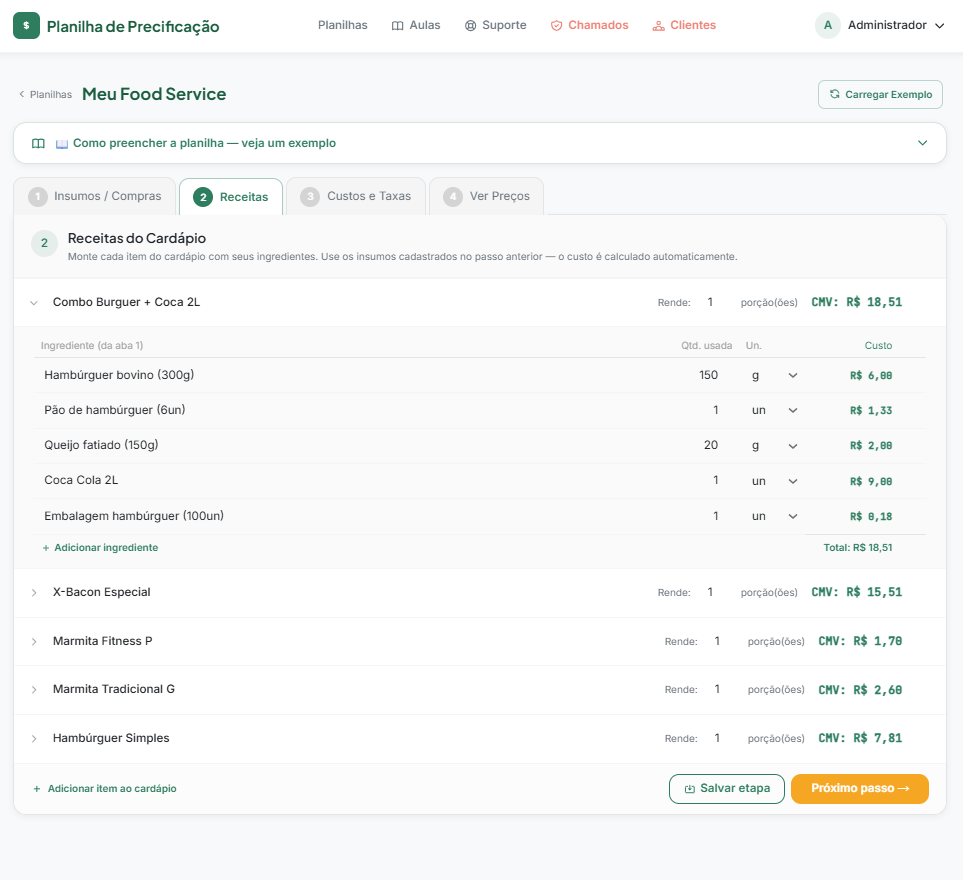Click CMV: R$ 15,51 of X-Bacon
This screenshot has height=880, width=963.
pyautogui.click(x=857, y=593)
